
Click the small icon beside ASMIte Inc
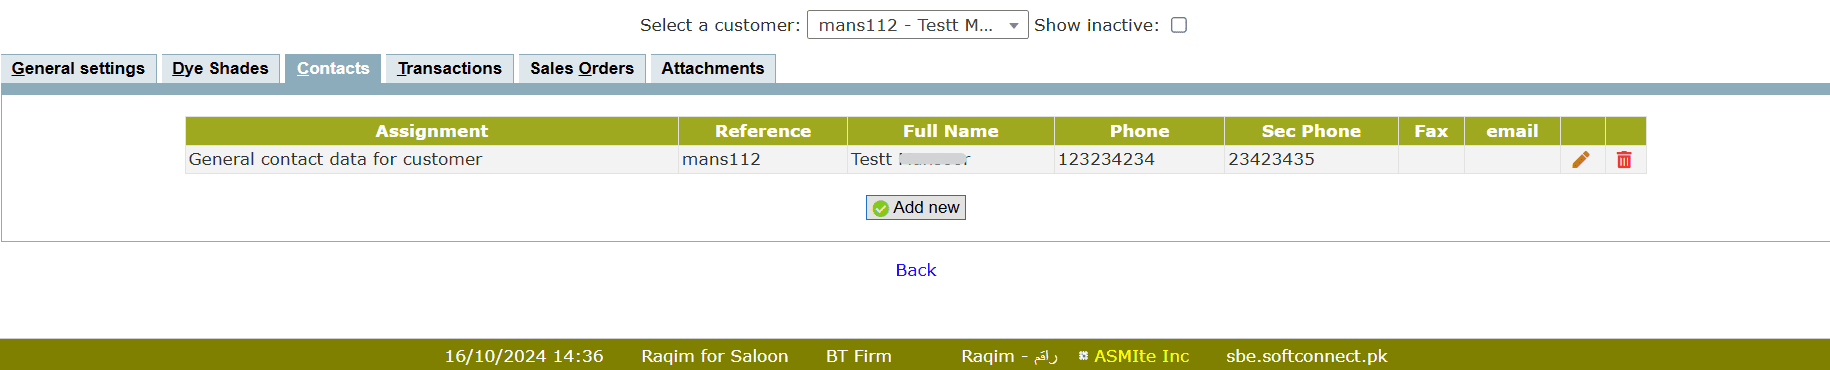point(1083,356)
